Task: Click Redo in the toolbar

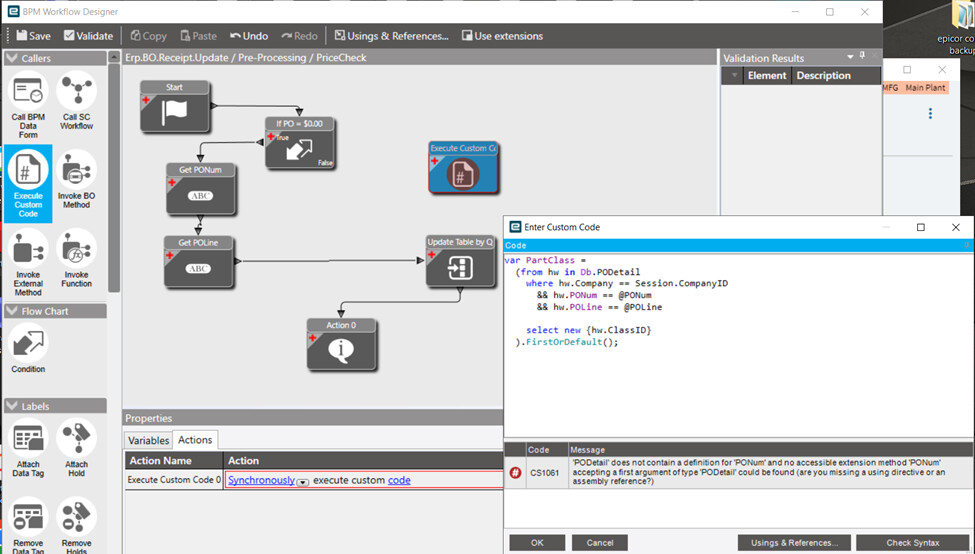Action: [299, 36]
